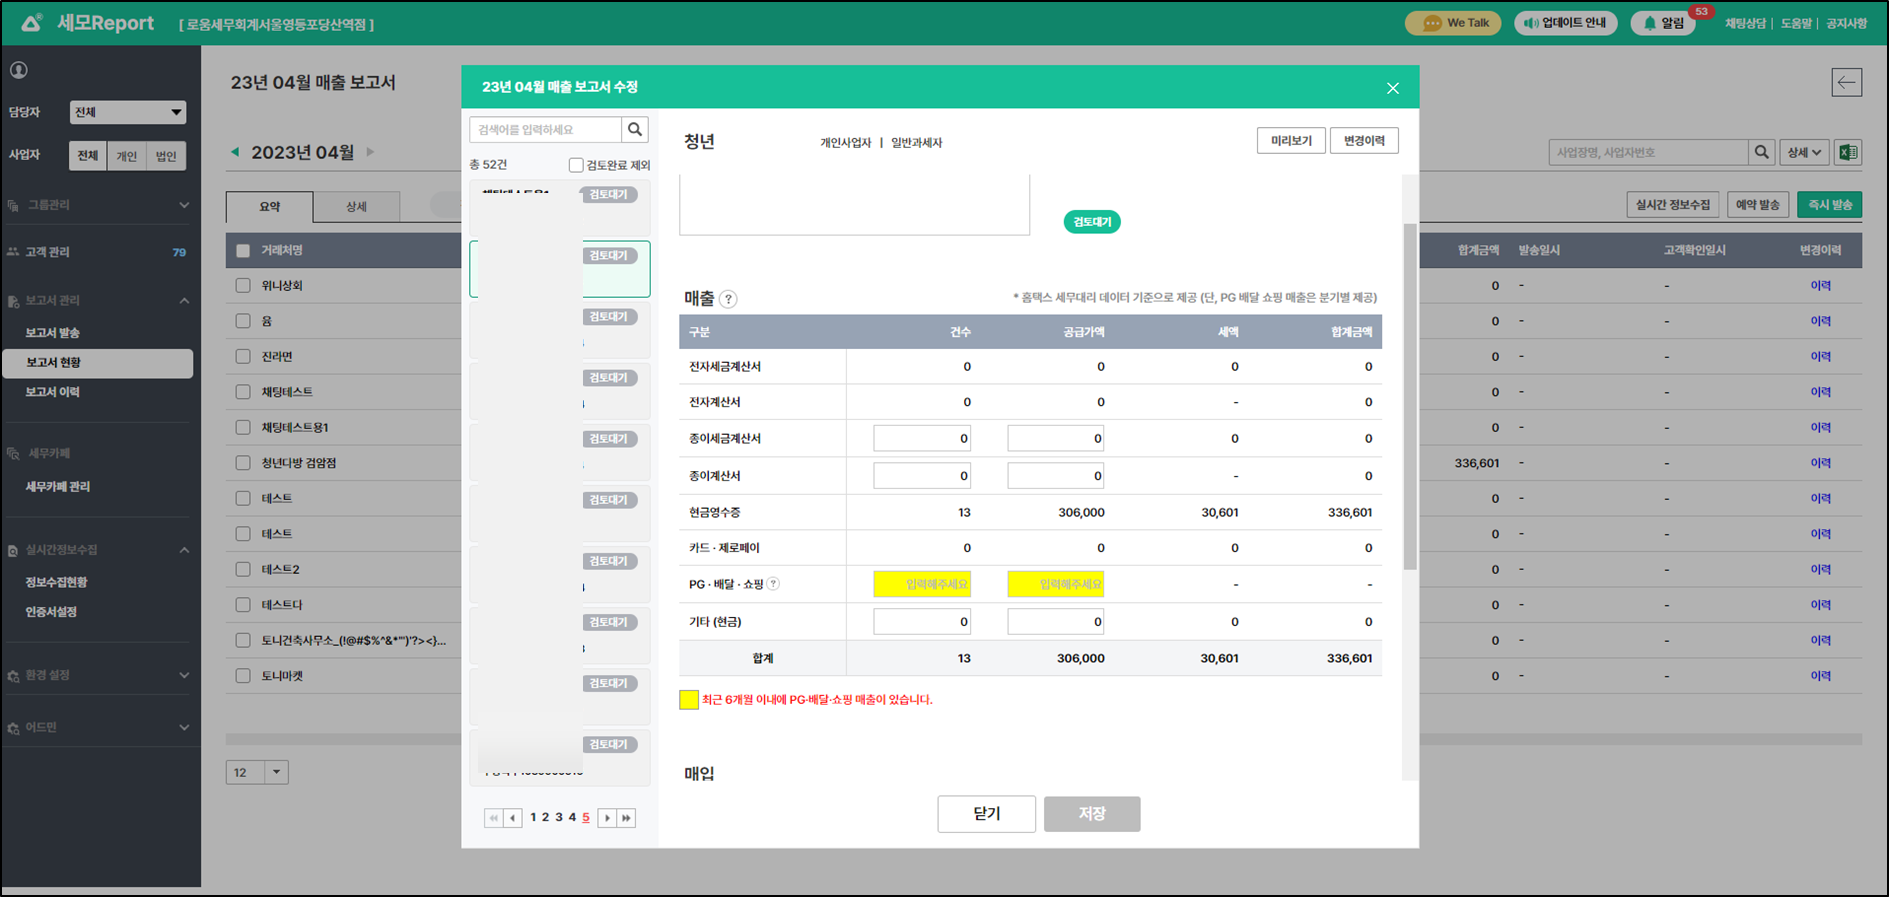Image resolution: width=1889 pixels, height=897 pixels.
Task: Open the 담당자 전체 dropdown
Action: coord(127,112)
